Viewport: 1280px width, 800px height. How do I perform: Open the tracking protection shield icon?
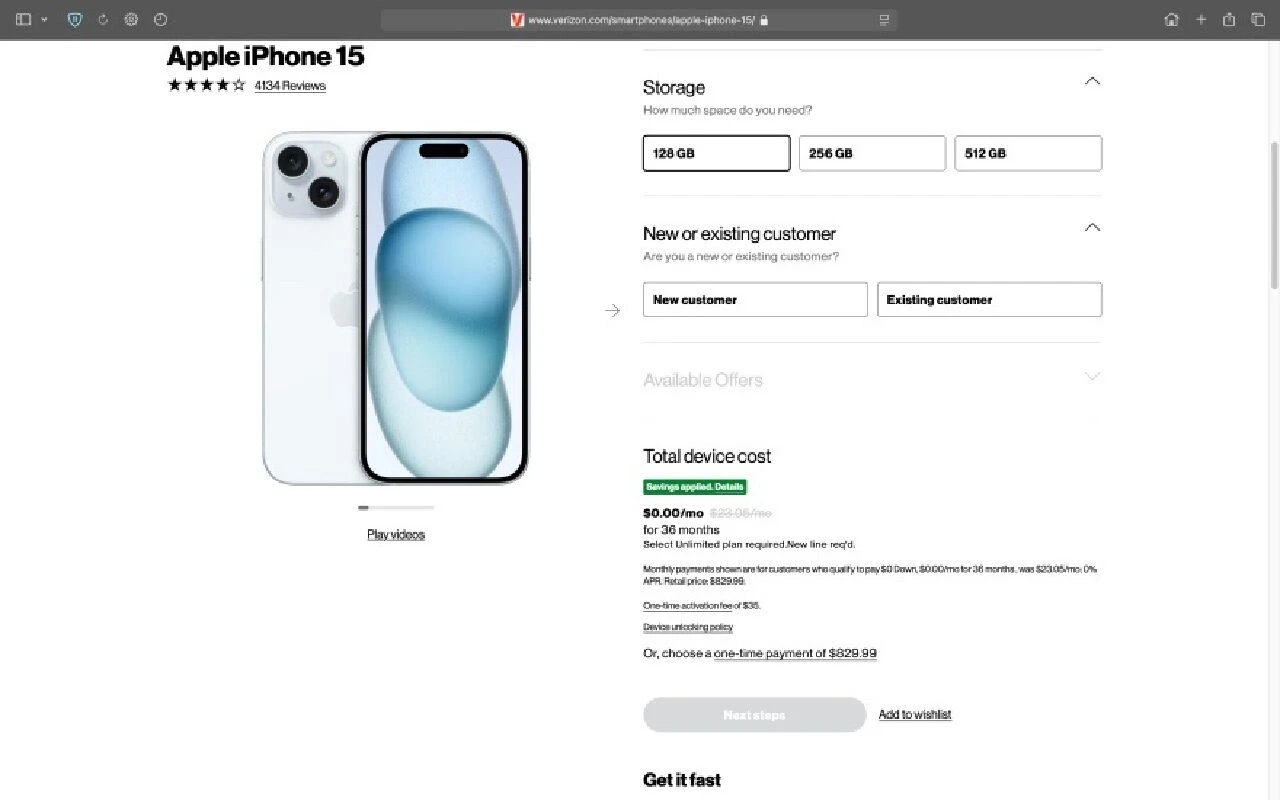coord(74,19)
